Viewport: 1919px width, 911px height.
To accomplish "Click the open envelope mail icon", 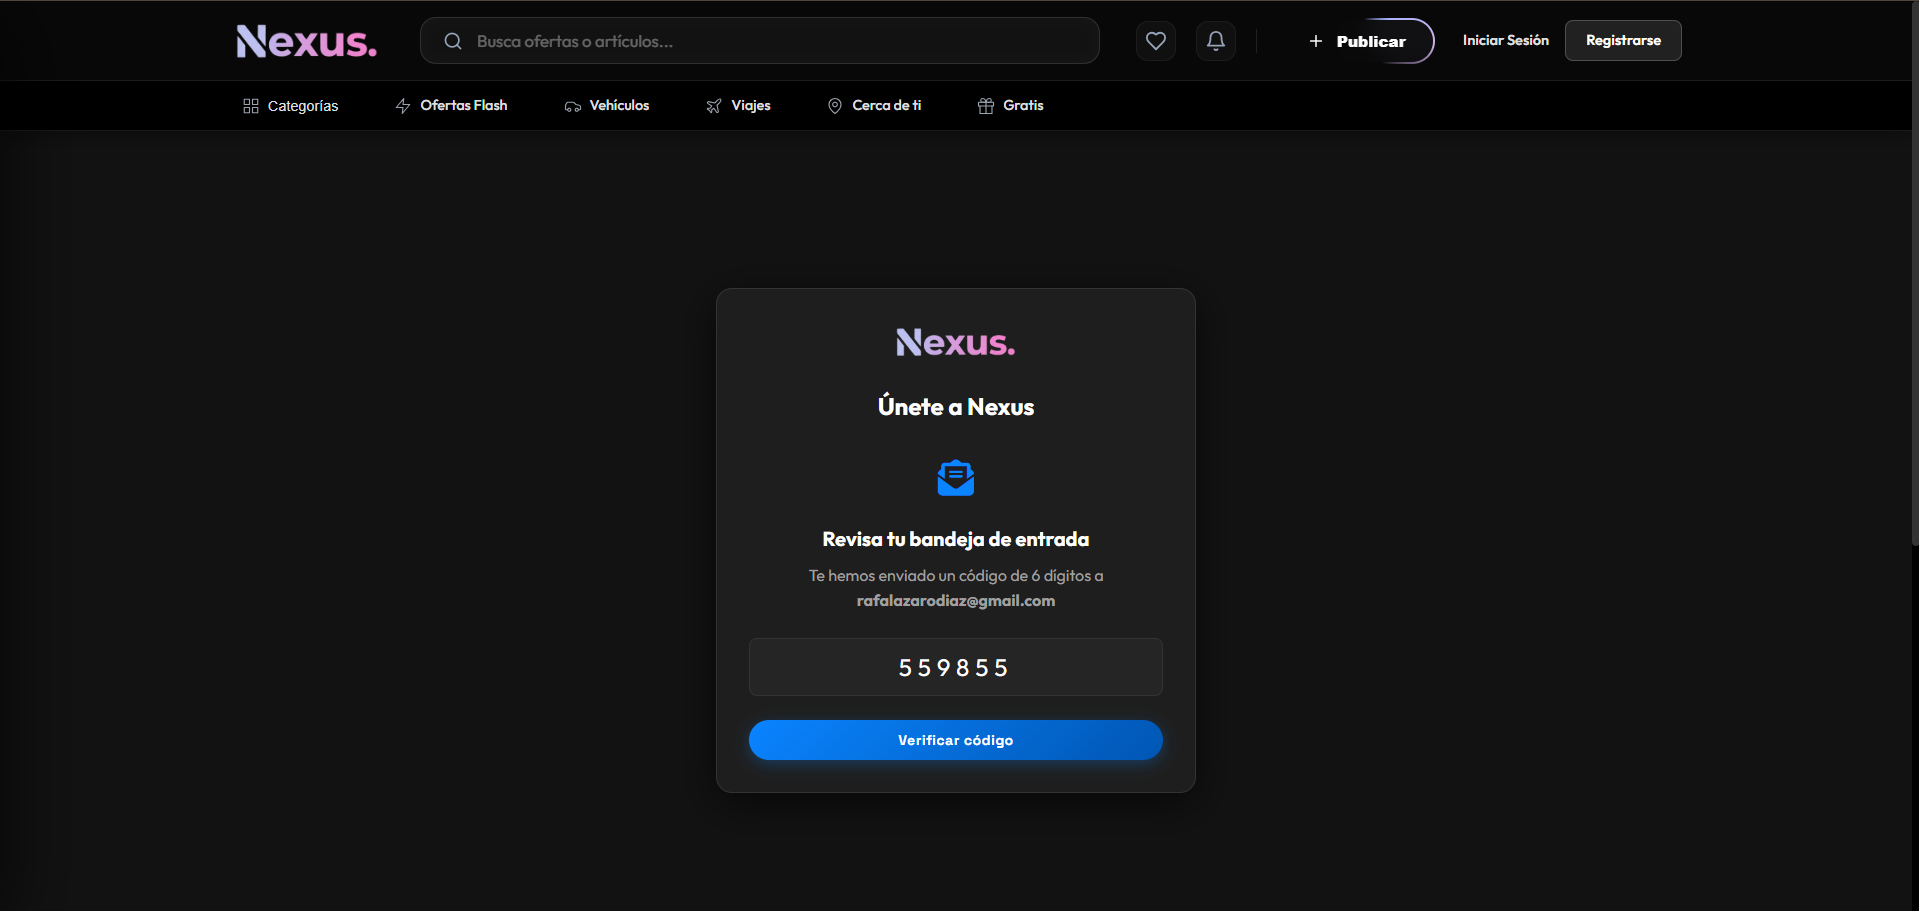I will 956,478.
